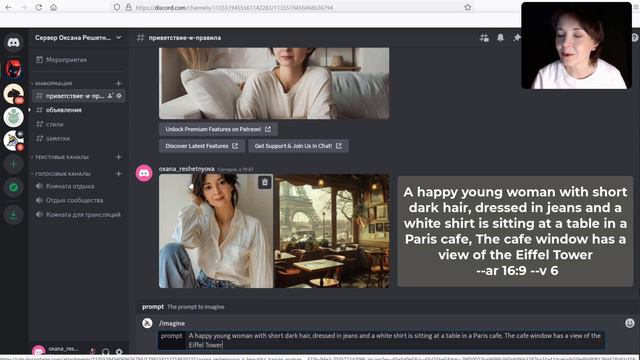
Task: Click oxana_reshetnyova username in the message
Action: point(187,169)
